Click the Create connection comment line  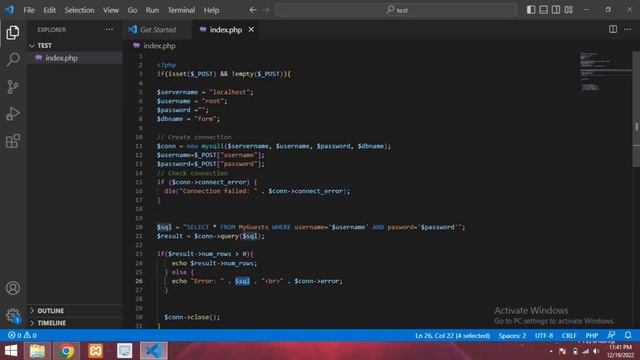tap(194, 137)
